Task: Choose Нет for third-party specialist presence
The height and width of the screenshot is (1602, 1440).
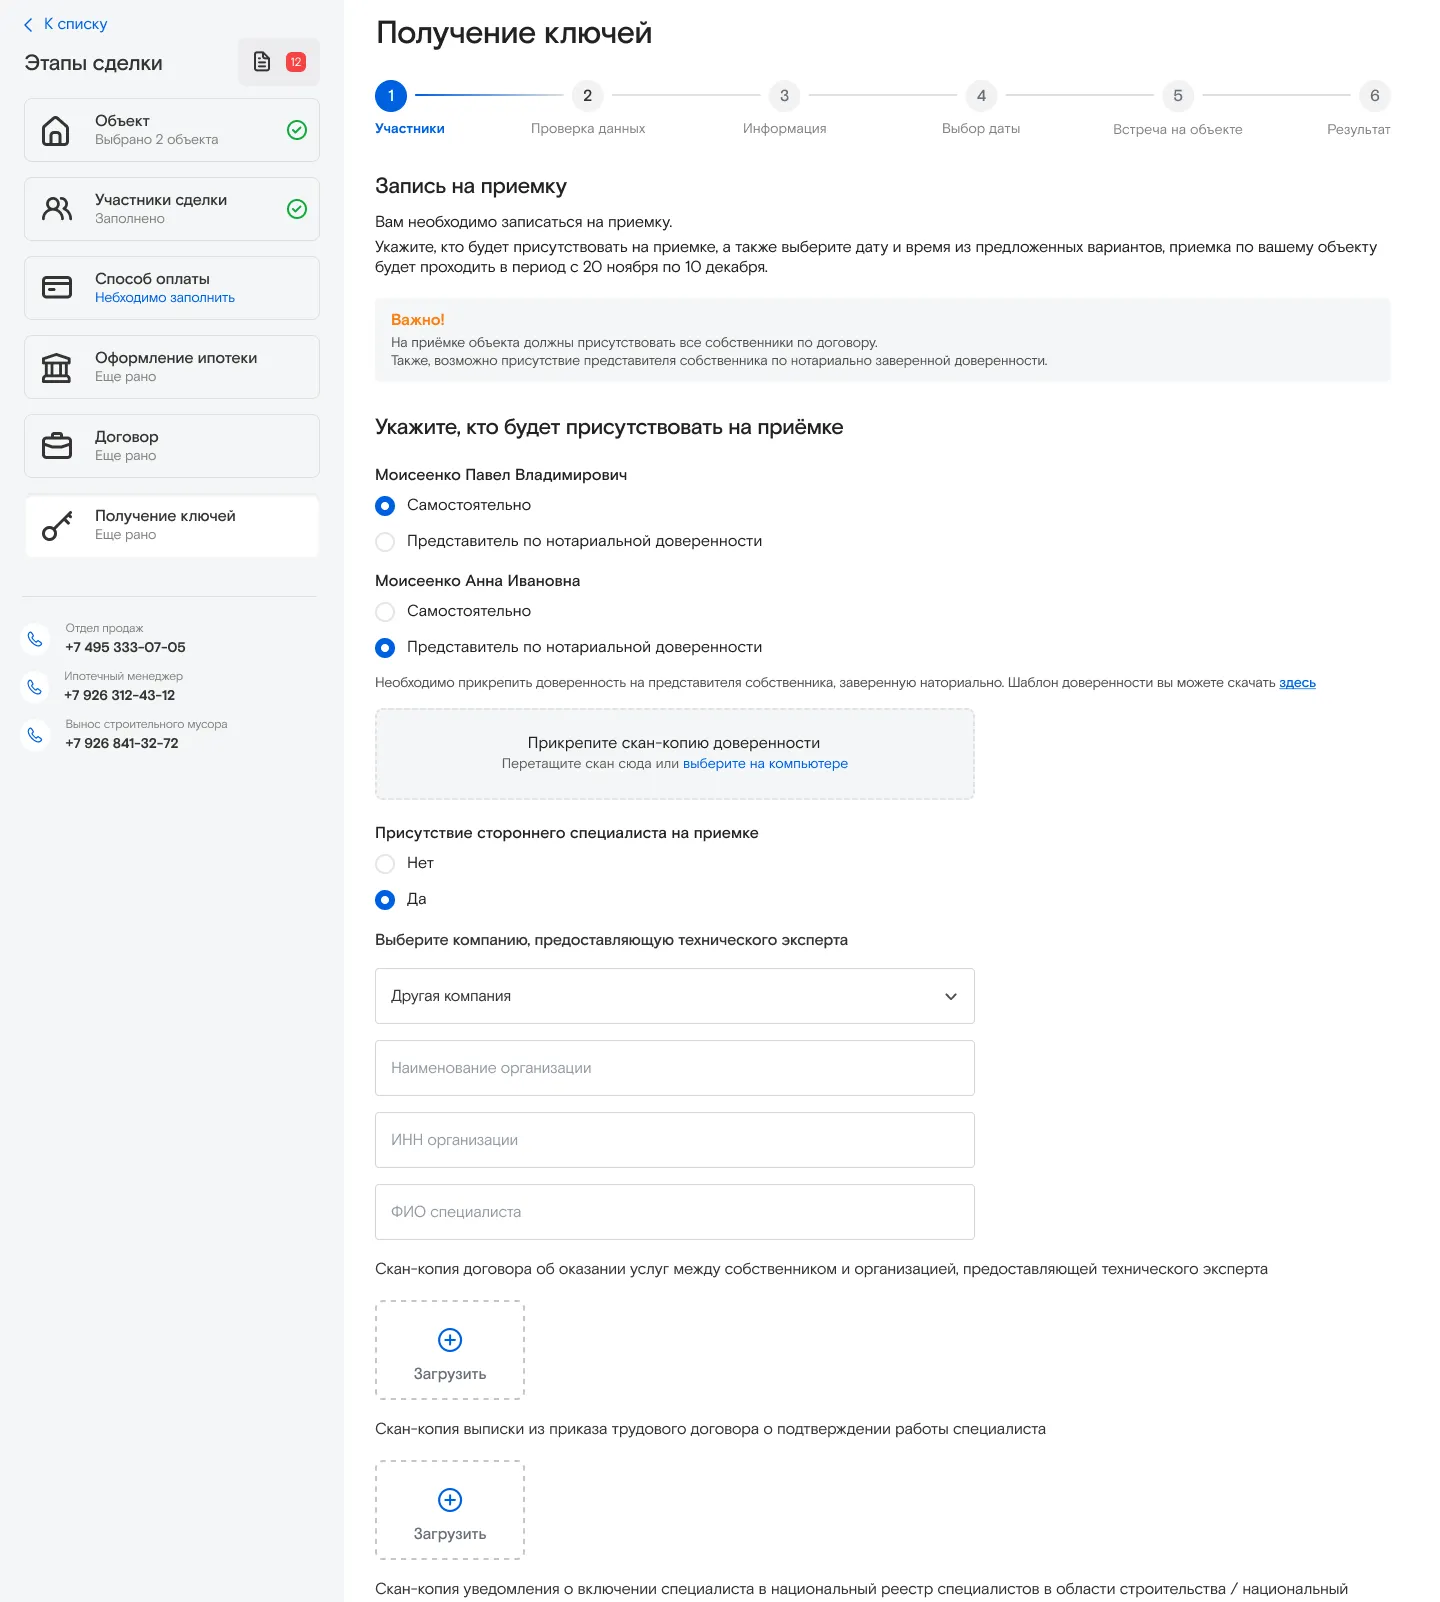Action: click(x=385, y=863)
